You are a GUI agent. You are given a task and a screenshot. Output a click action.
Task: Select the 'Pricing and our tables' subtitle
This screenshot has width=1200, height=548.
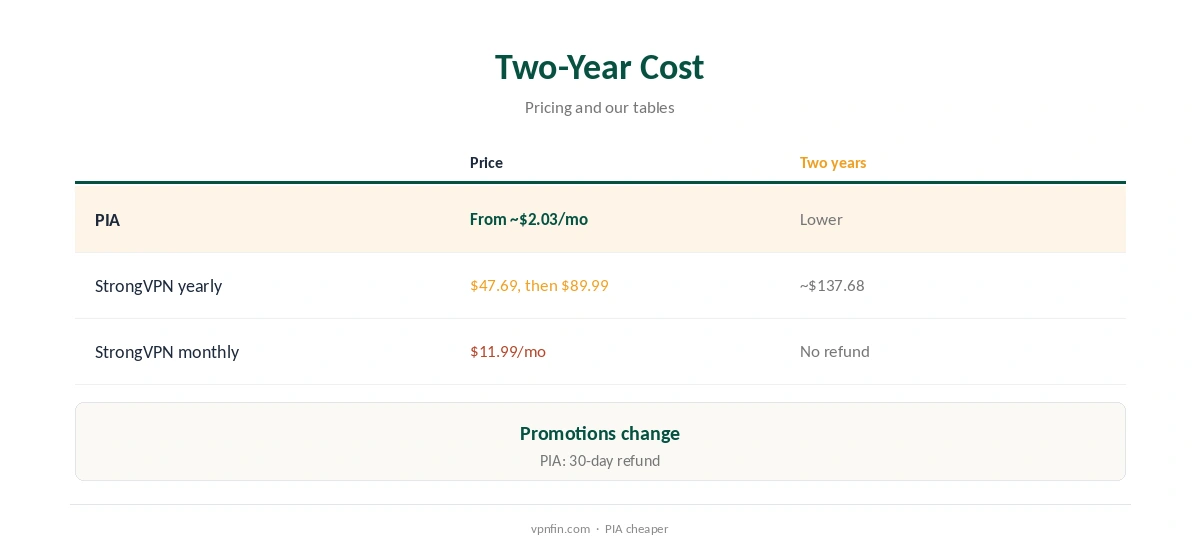(x=599, y=107)
